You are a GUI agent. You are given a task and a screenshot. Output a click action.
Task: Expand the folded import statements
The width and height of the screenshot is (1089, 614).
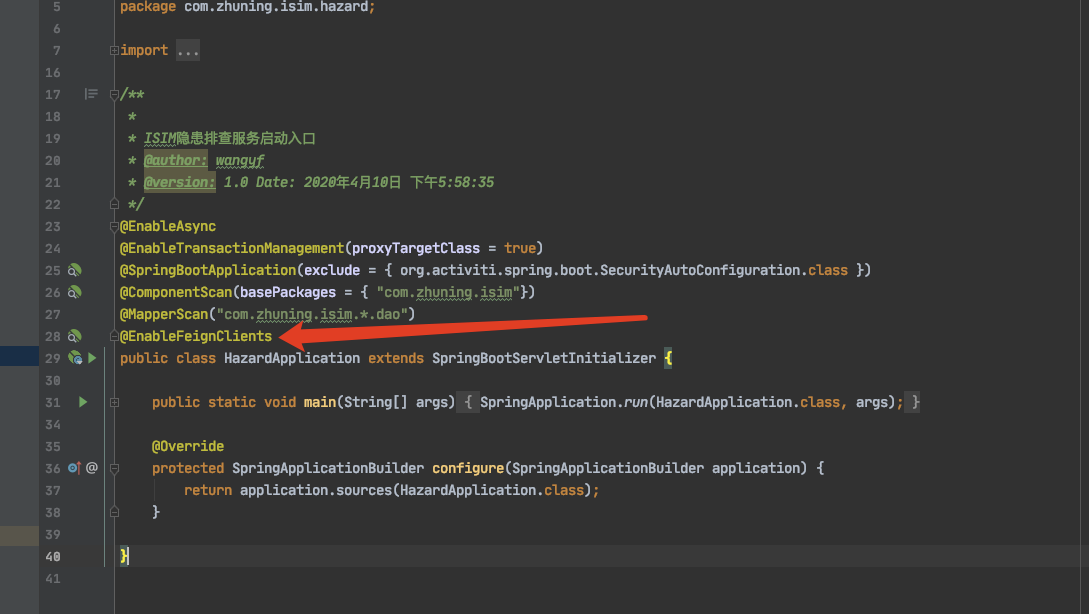coord(113,50)
